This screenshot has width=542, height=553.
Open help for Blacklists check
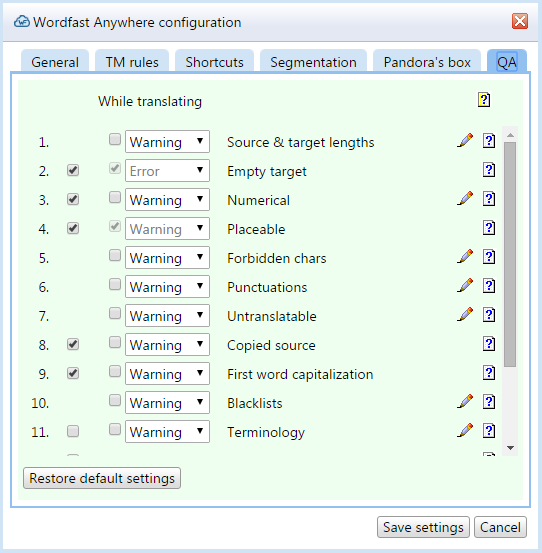pos(489,402)
